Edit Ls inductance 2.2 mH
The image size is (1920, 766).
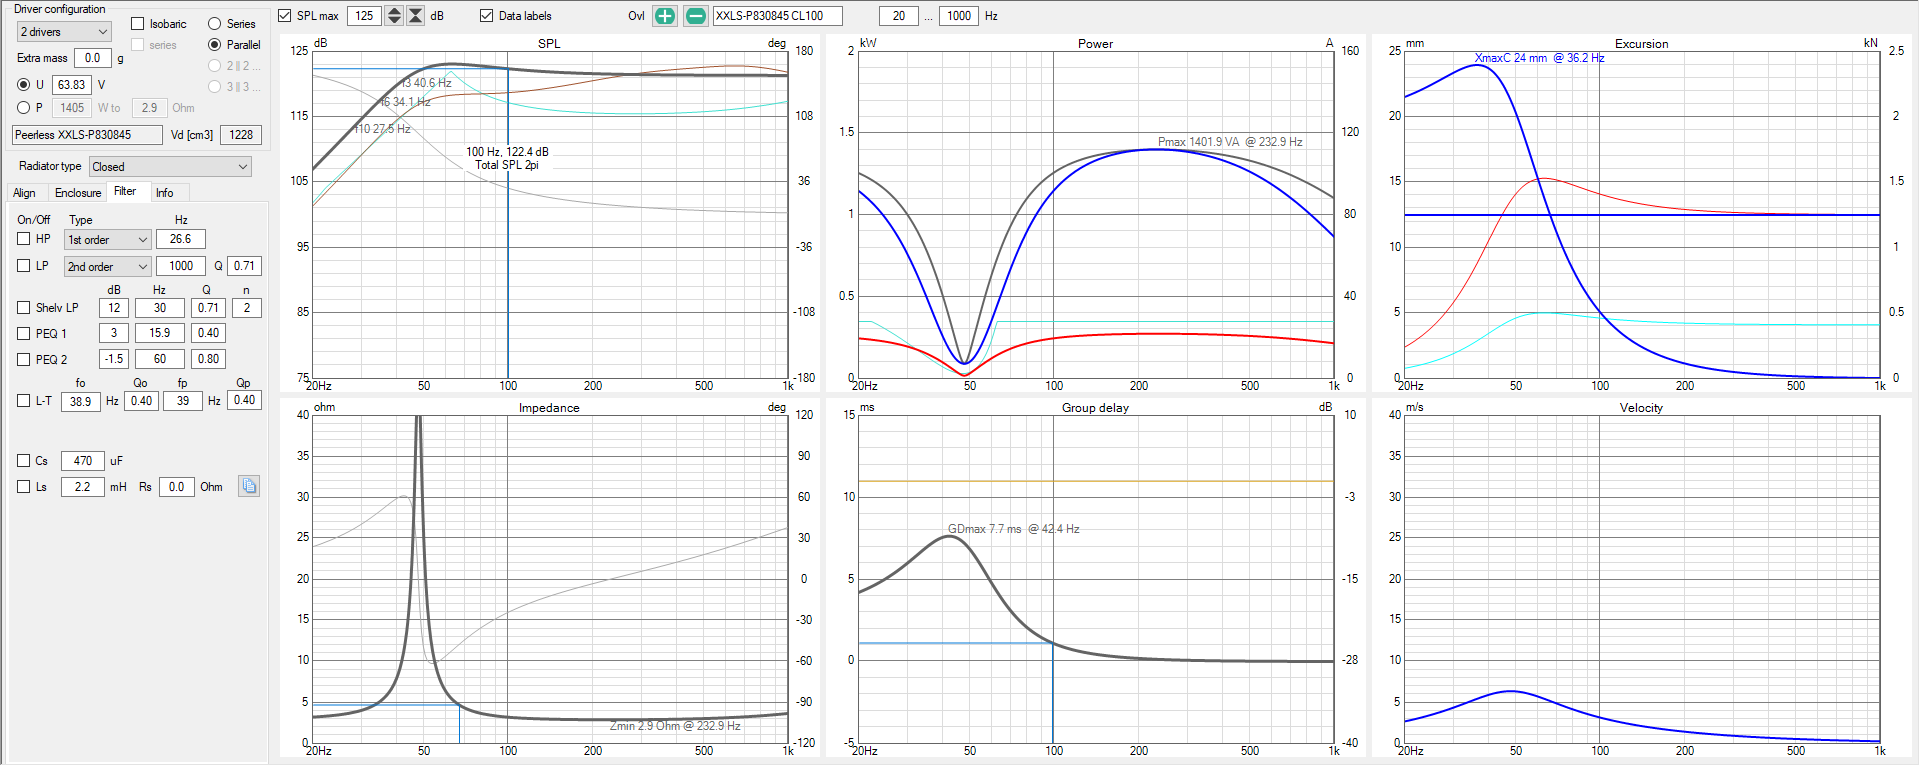coord(83,487)
